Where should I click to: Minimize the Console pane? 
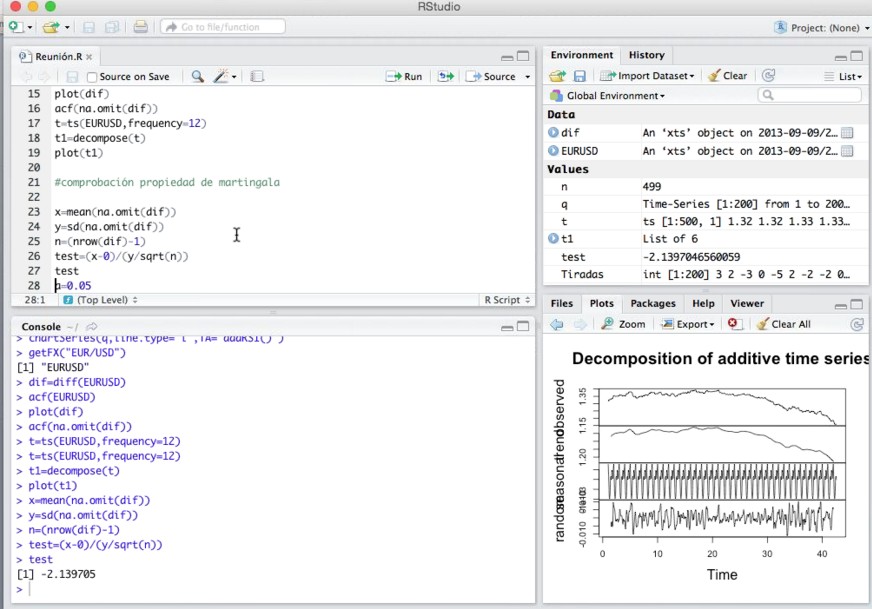pyautogui.click(x=507, y=328)
